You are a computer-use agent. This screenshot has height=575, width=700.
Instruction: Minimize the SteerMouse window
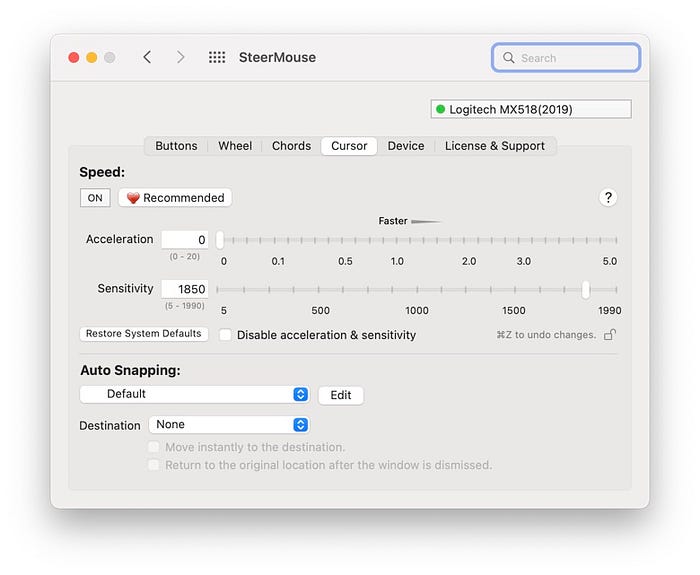click(x=92, y=58)
